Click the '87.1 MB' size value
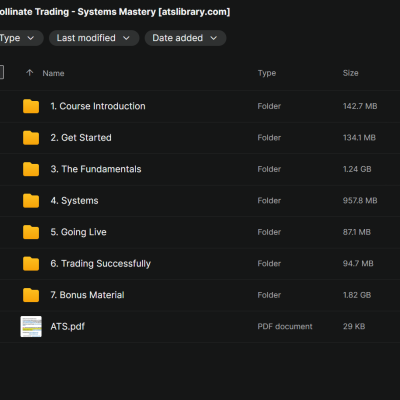The image size is (400, 400). 357,232
